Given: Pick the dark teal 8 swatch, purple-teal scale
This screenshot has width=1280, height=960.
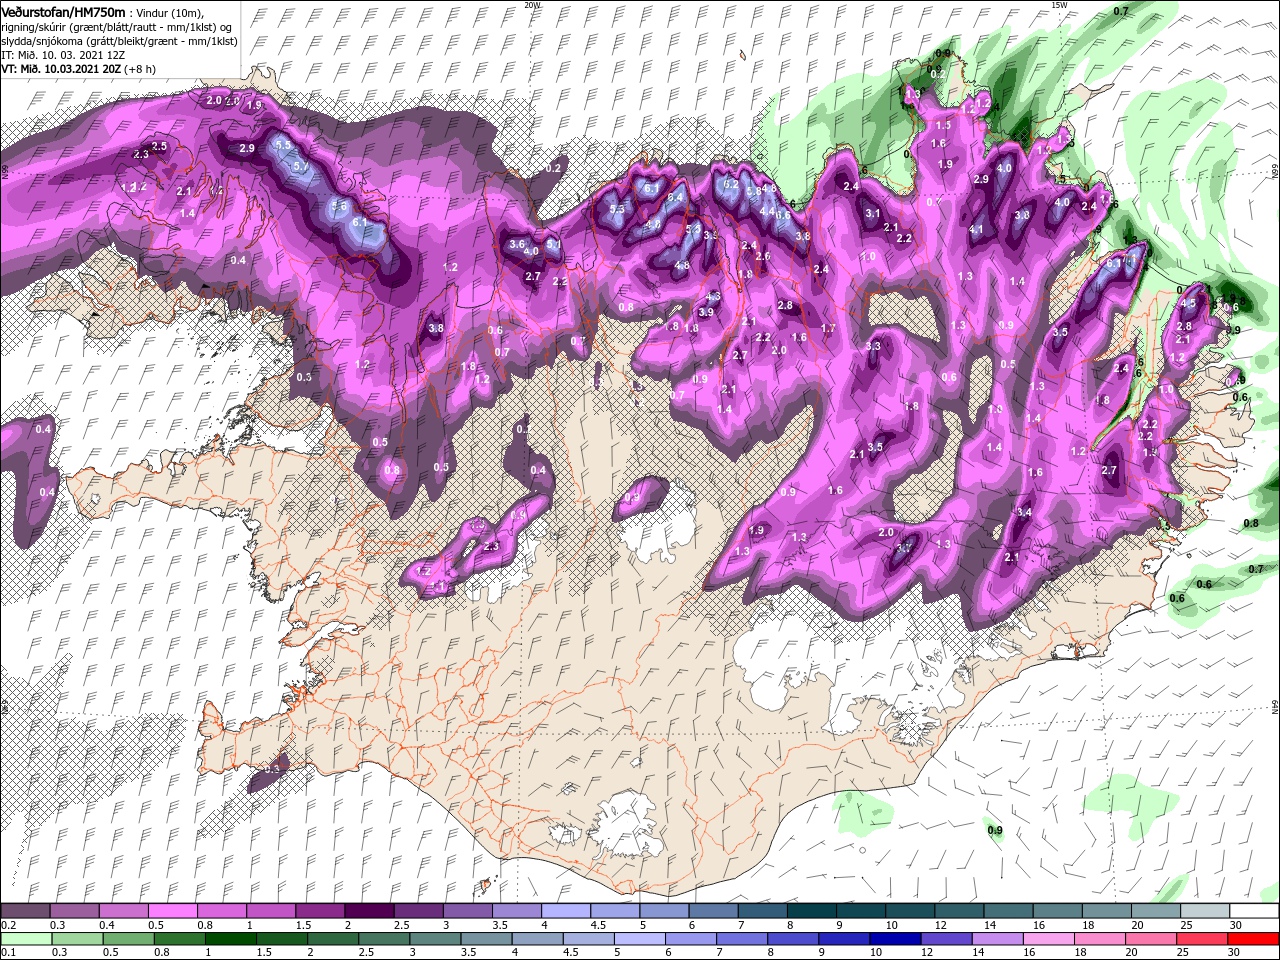Looking at the screenshot, I should (811, 910).
